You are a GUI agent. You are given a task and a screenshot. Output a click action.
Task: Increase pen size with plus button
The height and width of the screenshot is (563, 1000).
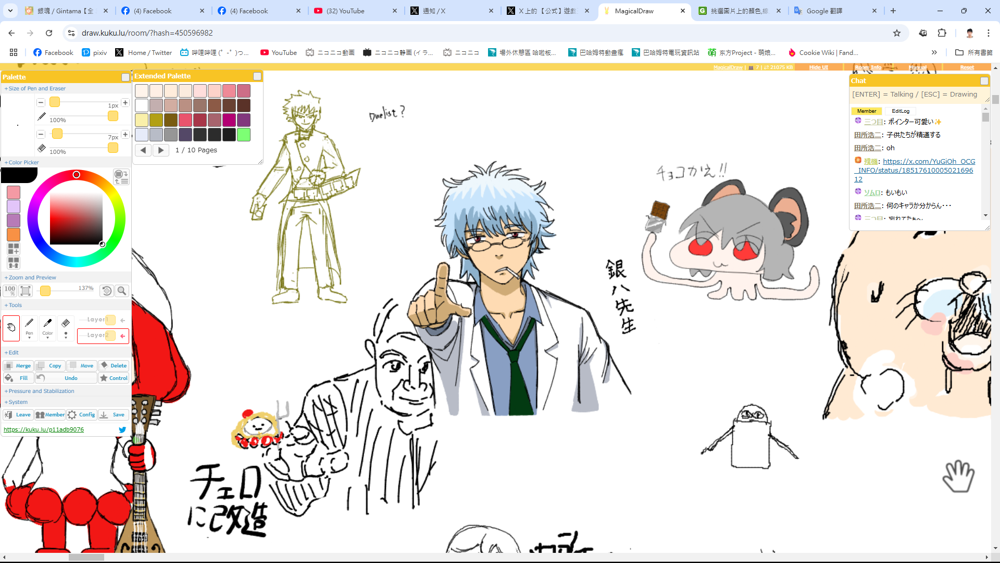125,102
